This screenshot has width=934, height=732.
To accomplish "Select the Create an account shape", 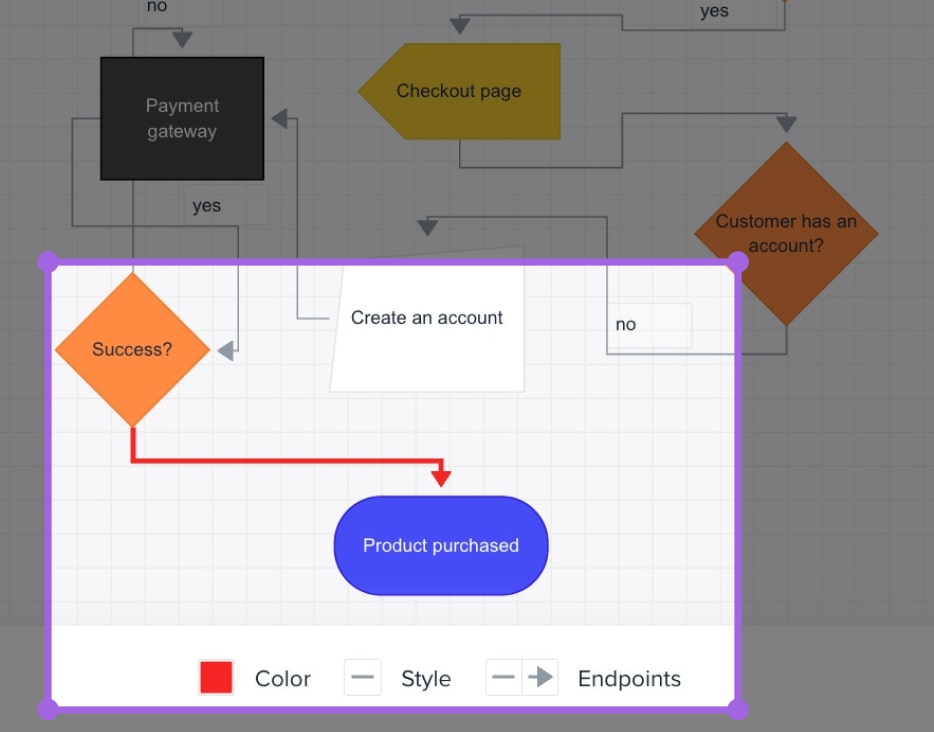I will [428, 330].
